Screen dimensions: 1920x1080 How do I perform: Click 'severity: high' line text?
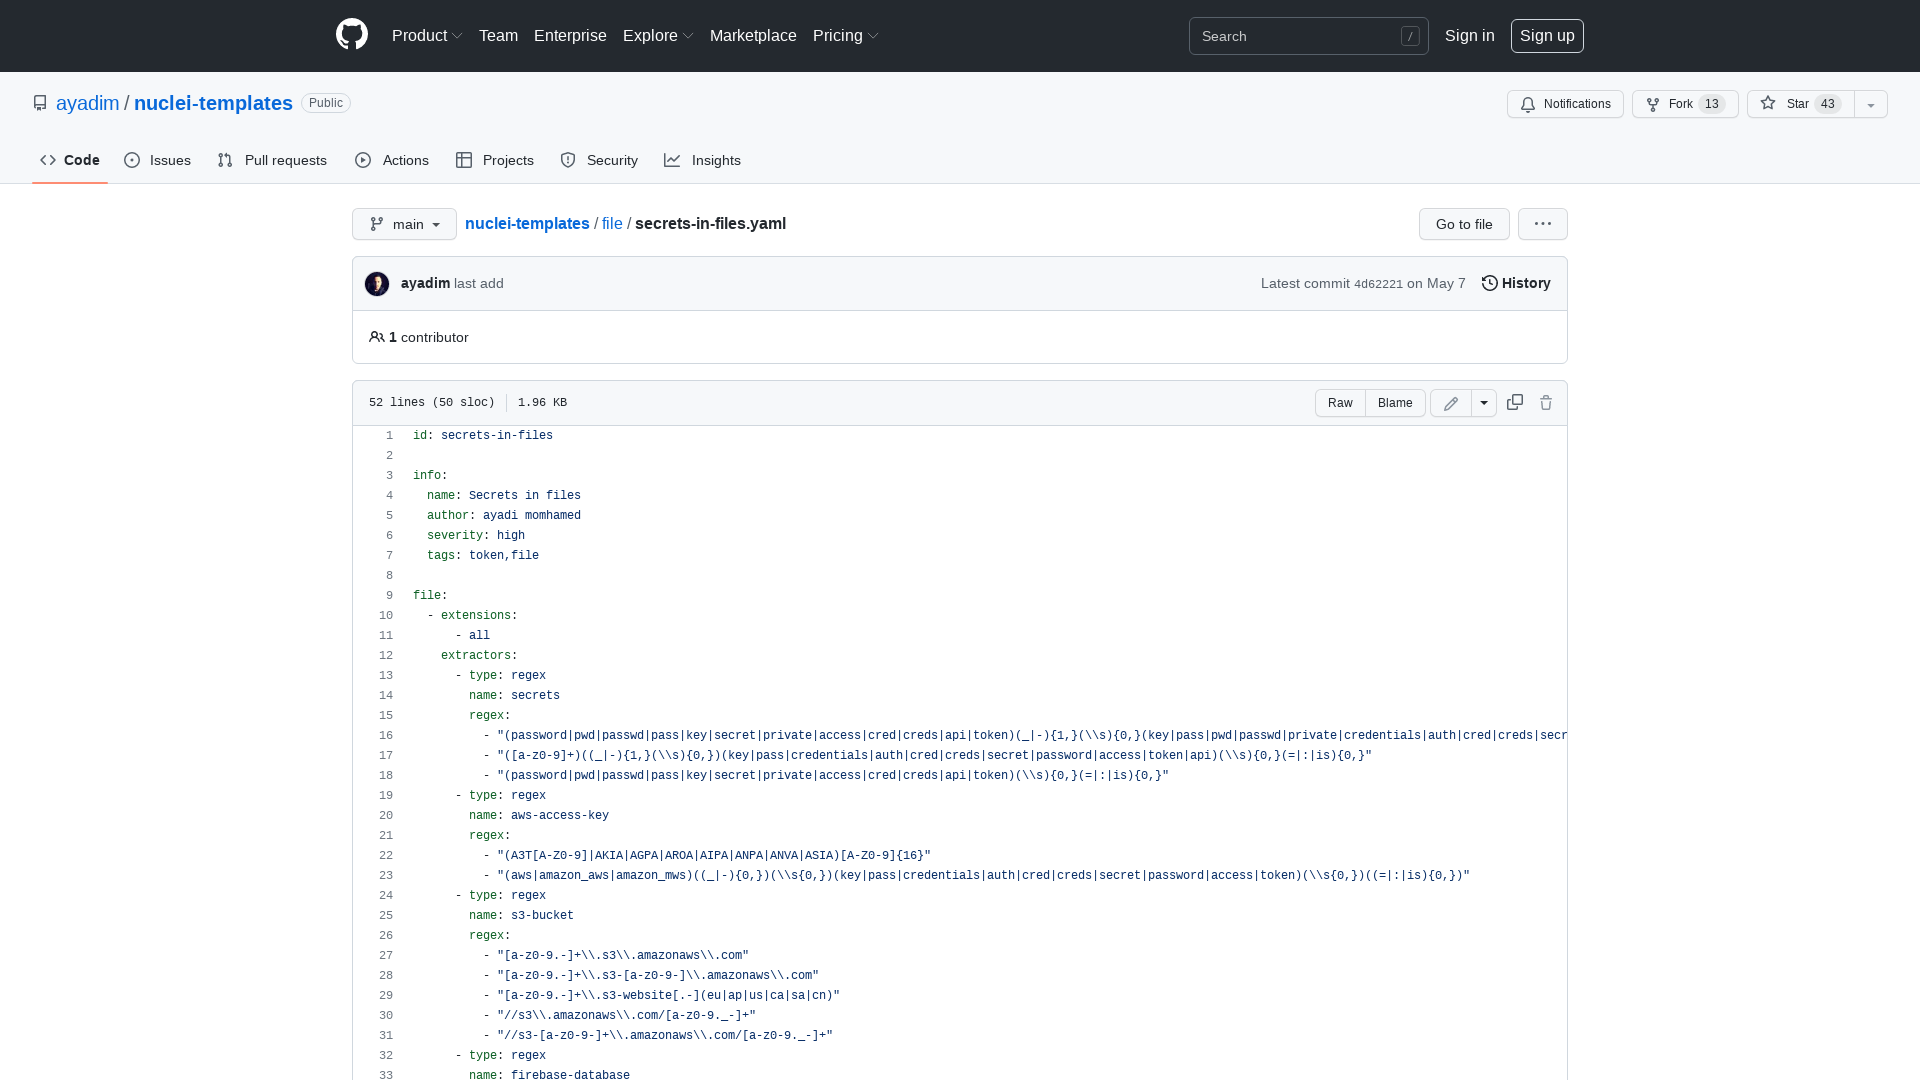point(476,536)
